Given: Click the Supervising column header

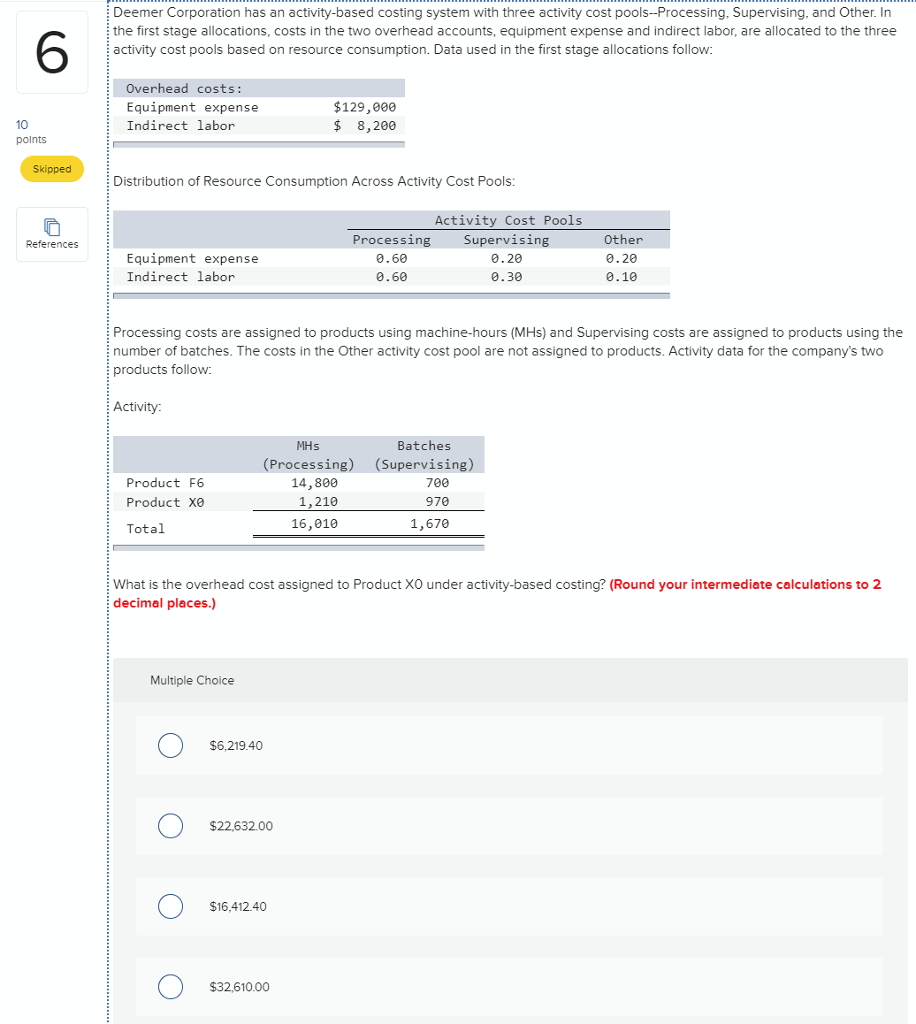Looking at the screenshot, I should [507, 240].
